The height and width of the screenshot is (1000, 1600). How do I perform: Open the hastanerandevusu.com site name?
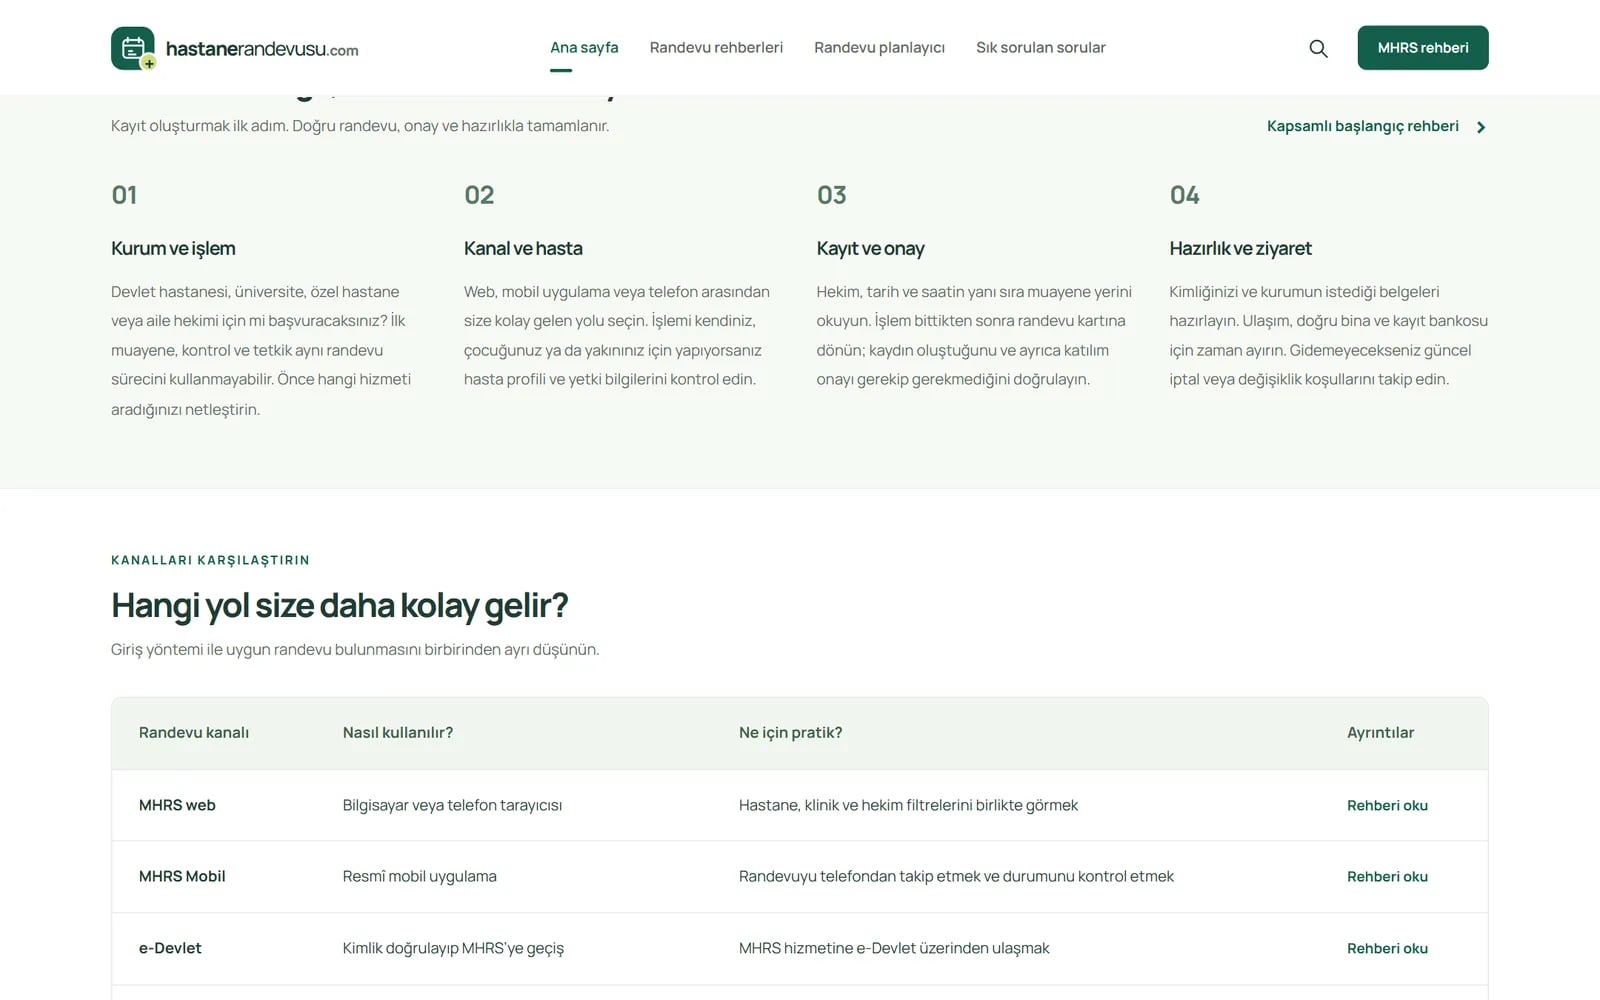[x=262, y=49]
